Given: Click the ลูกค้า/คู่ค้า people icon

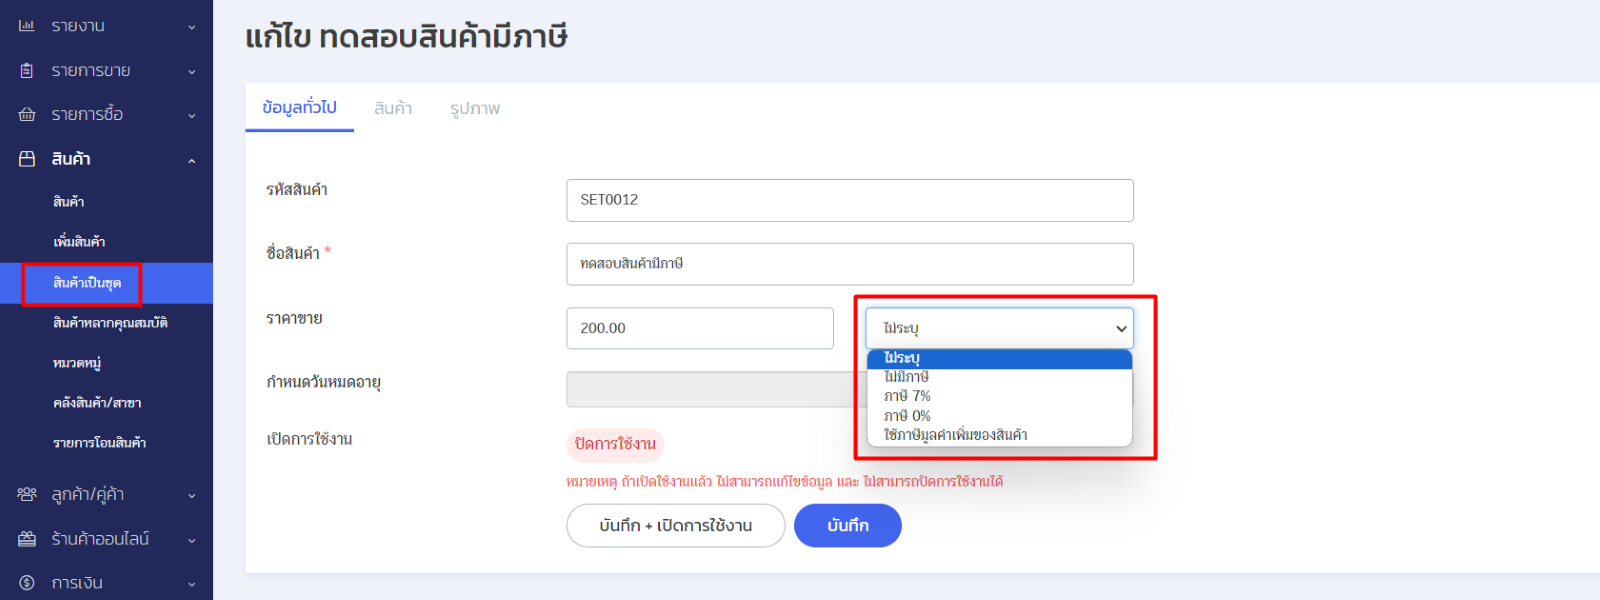Looking at the screenshot, I should click(x=27, y=494).
